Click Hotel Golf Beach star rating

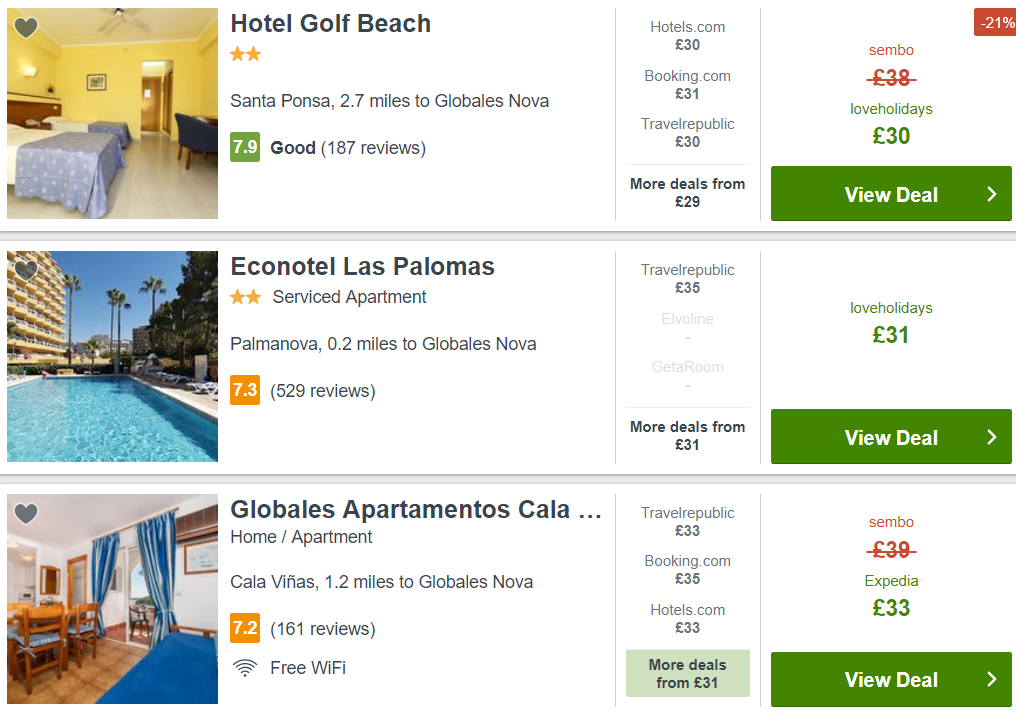(x=245, y=55)
